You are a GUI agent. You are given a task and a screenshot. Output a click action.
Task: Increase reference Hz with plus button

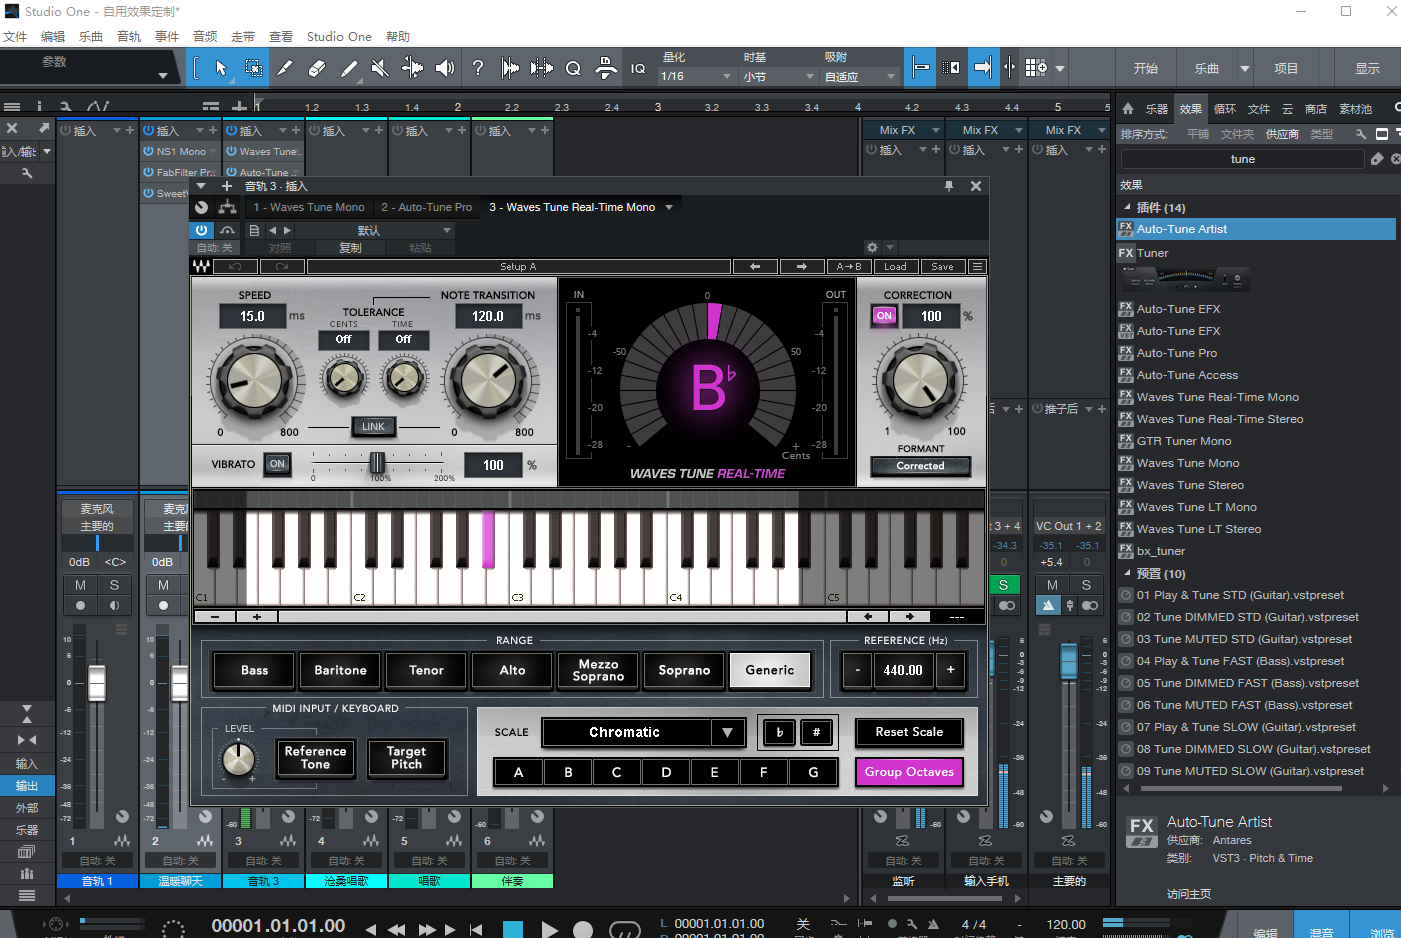click(950, 670)
